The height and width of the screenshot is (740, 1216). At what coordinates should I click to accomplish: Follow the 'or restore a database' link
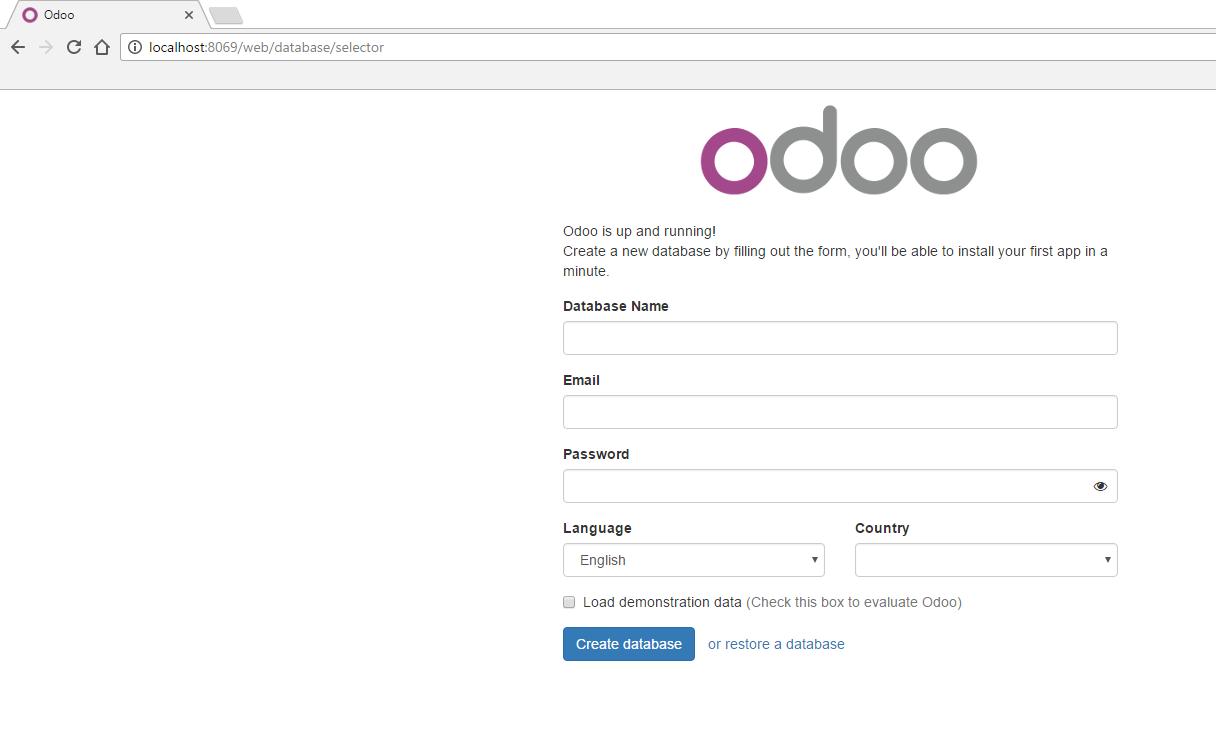click(x=776, y=644)
